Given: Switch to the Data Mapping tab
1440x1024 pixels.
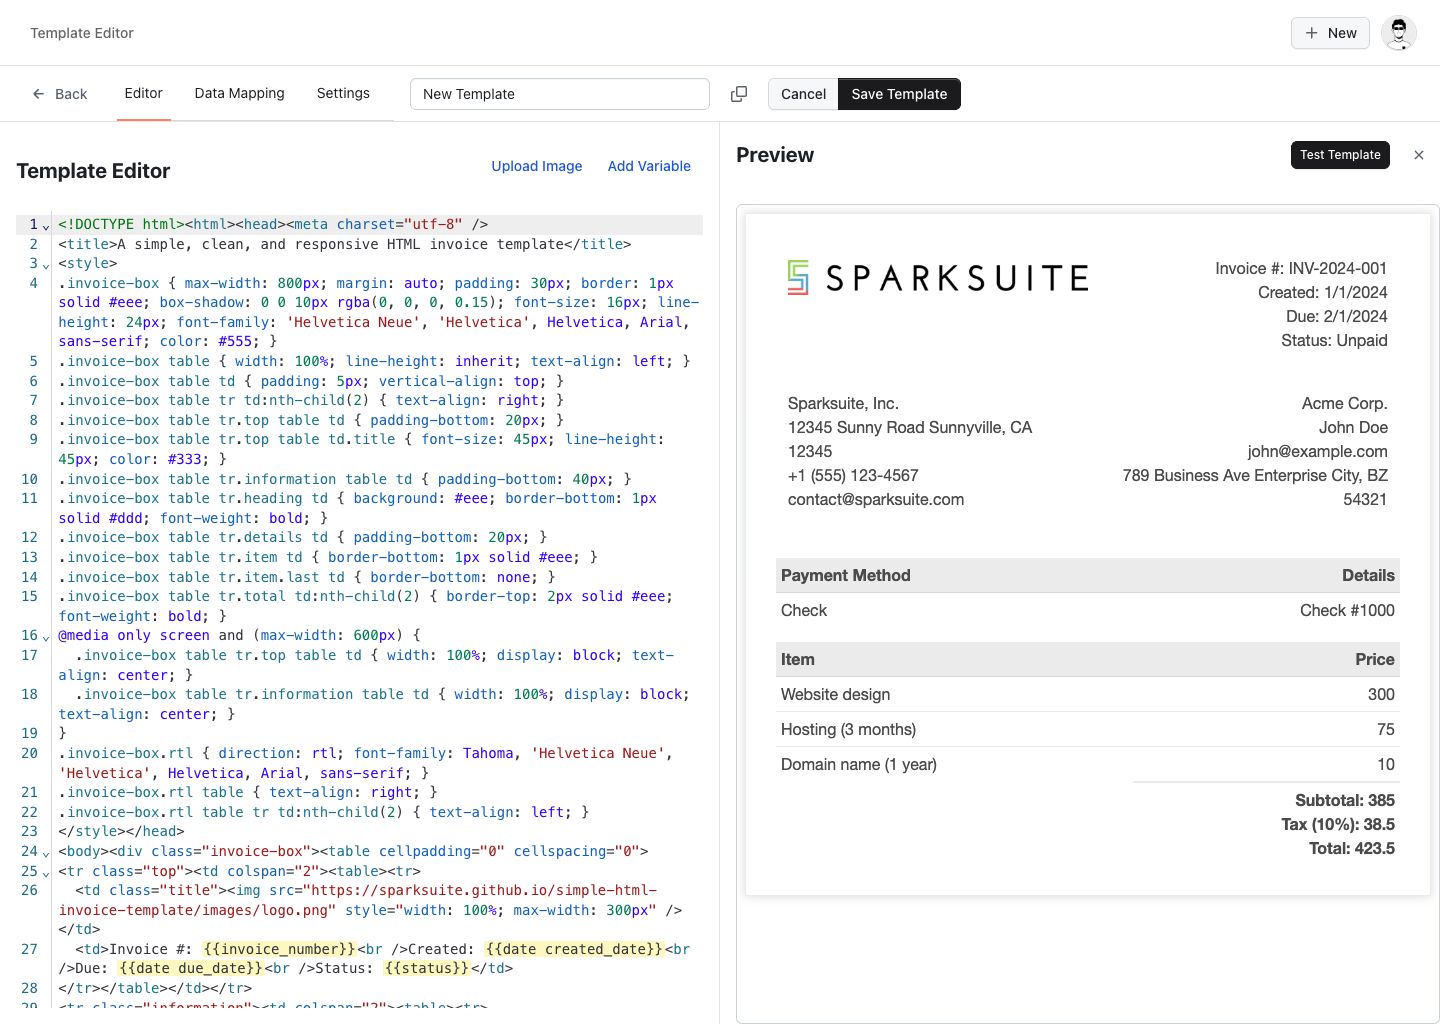Looking at the screenshot, I should point(240,93).
